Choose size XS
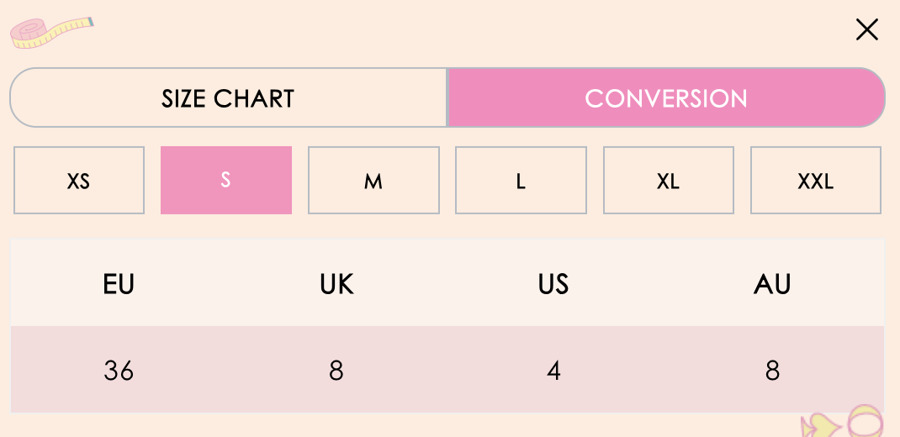The height and width of the screenshot is (437, 900). [79, 180]
